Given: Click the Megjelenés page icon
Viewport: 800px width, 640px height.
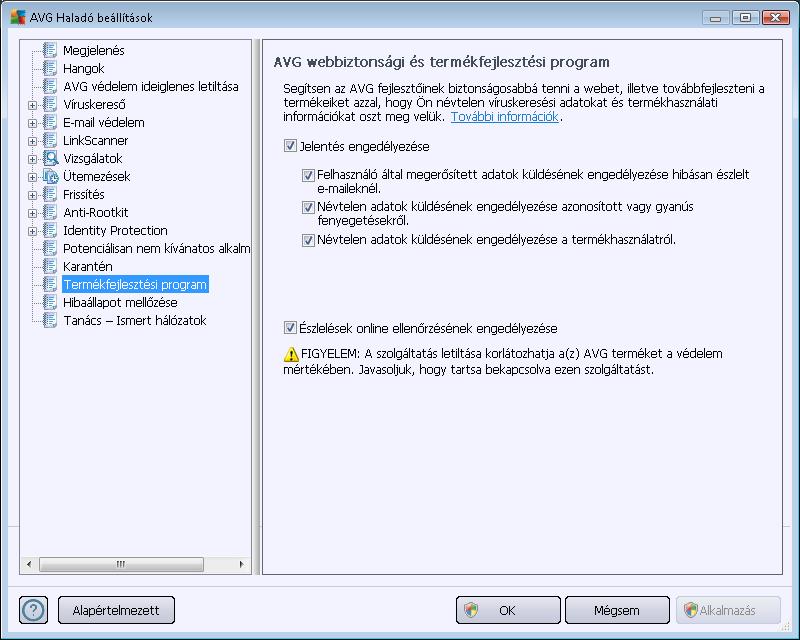Looking at the screenshot, I should tap(50, 50).
